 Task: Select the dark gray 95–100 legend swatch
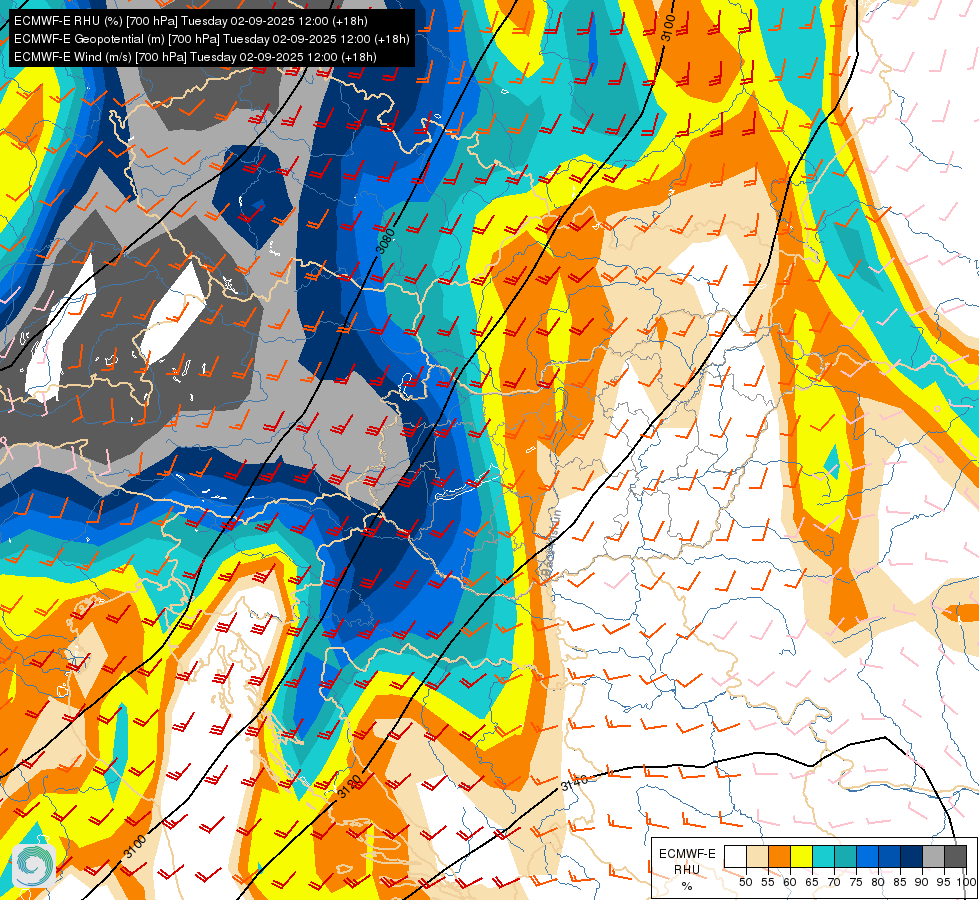(955, 856)
